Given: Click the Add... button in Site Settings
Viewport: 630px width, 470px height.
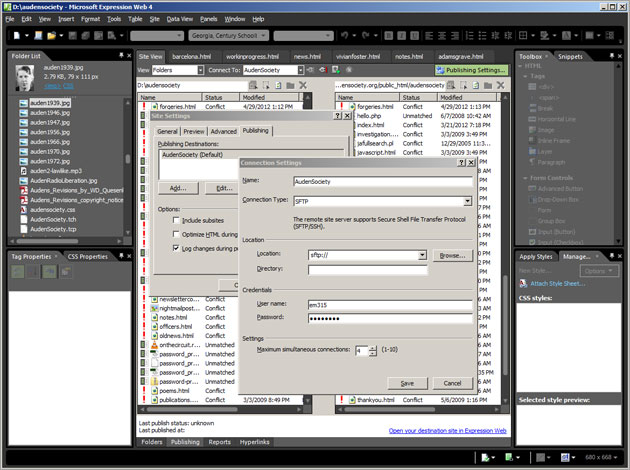Looking at the screenshot, I should [178, 188].
